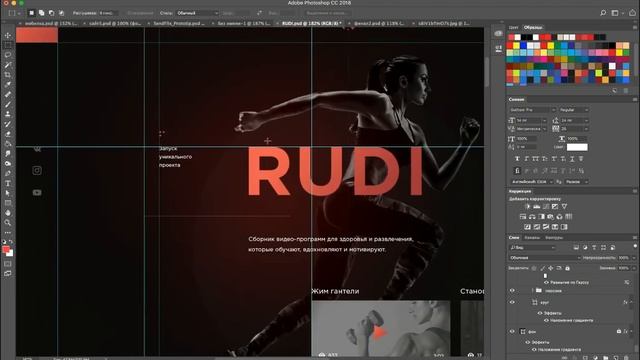
Task: Switch to RUDI.psd document tab
Action: pyautogui.click(x=311, y=24)
